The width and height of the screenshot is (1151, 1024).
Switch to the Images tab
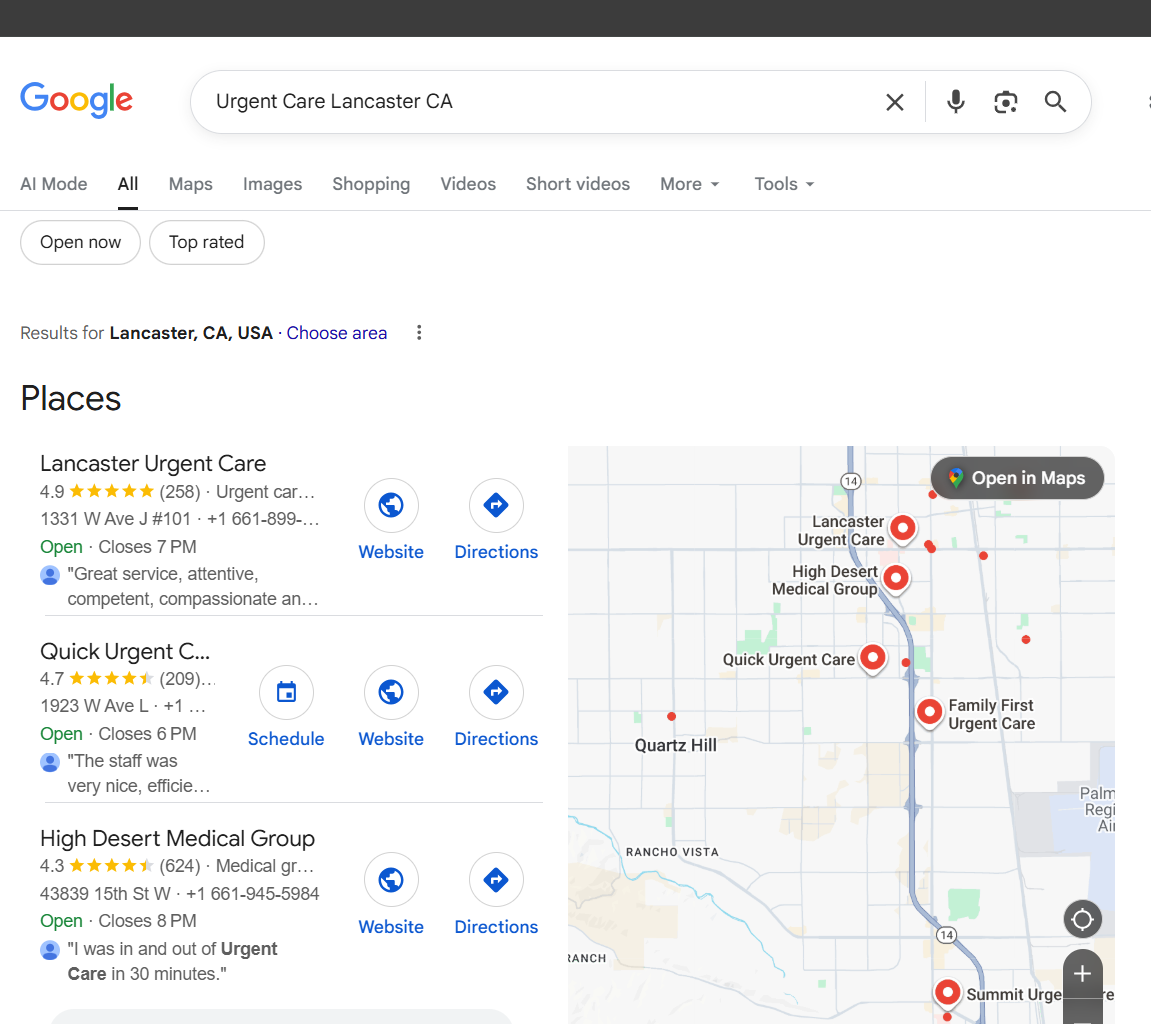click(x=272, y=184)
